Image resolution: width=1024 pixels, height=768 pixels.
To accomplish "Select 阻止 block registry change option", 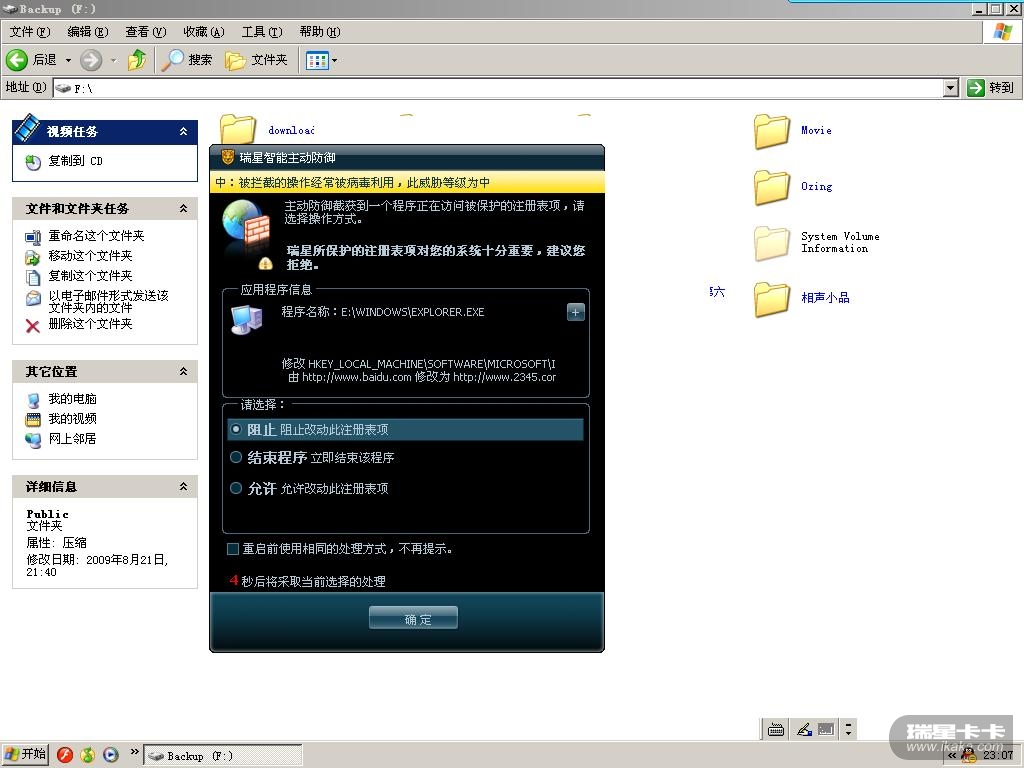I will tap(406, 429).
